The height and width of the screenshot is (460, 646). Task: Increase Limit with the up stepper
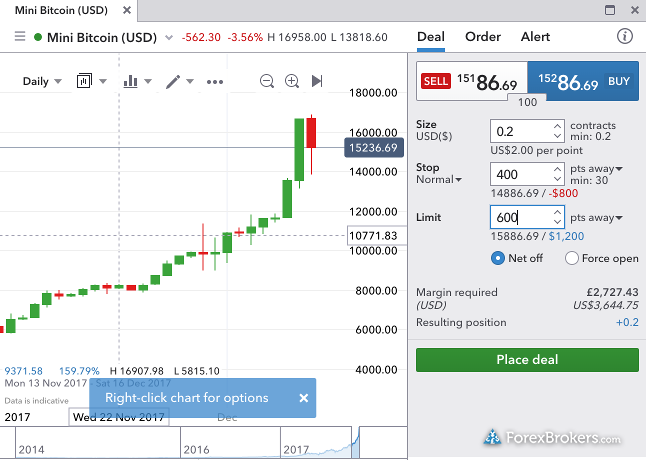(x=557, y=212)
